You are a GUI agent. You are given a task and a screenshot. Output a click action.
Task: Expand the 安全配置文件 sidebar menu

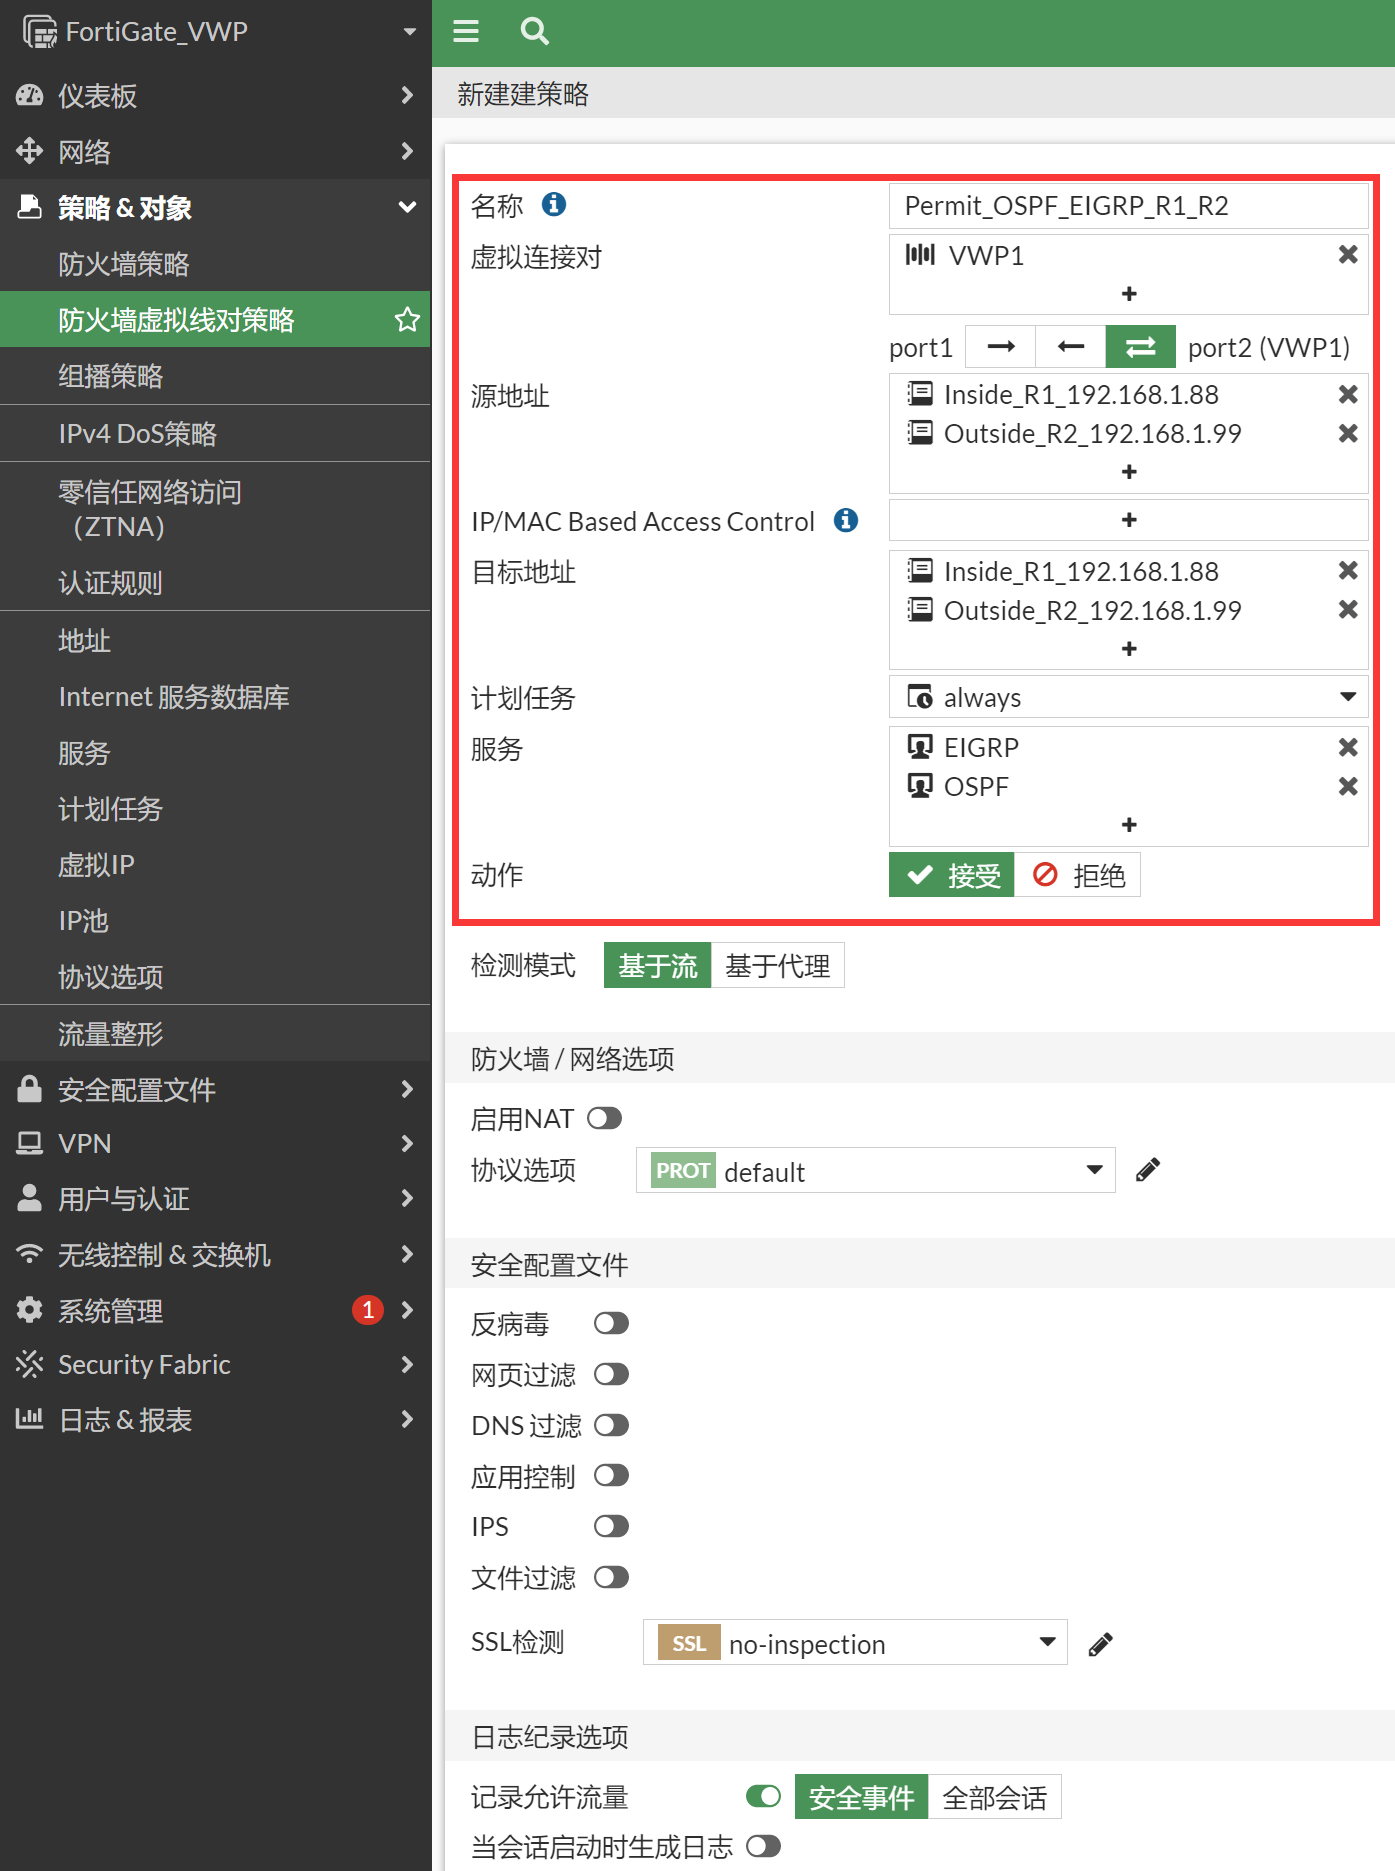(215, 1089)
